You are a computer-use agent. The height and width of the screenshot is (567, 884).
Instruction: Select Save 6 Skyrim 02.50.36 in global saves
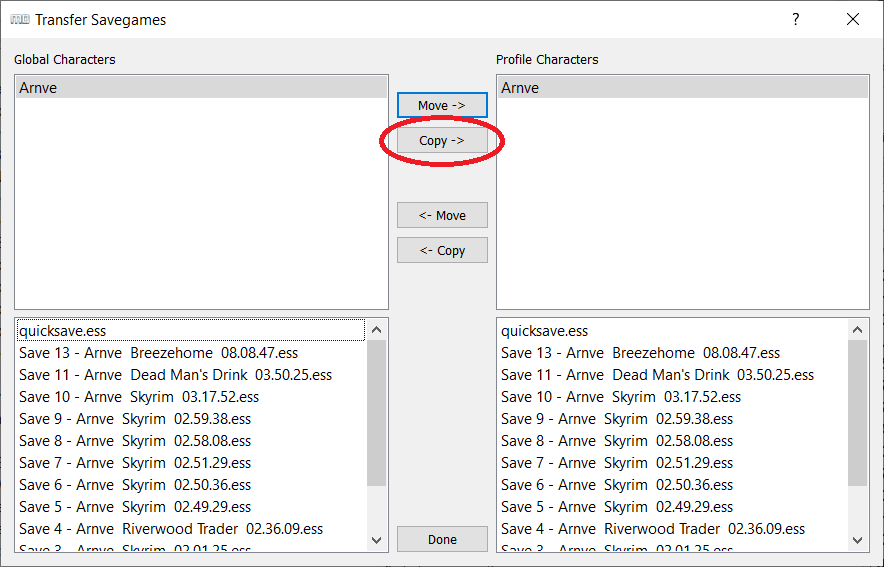pos(191,485)
